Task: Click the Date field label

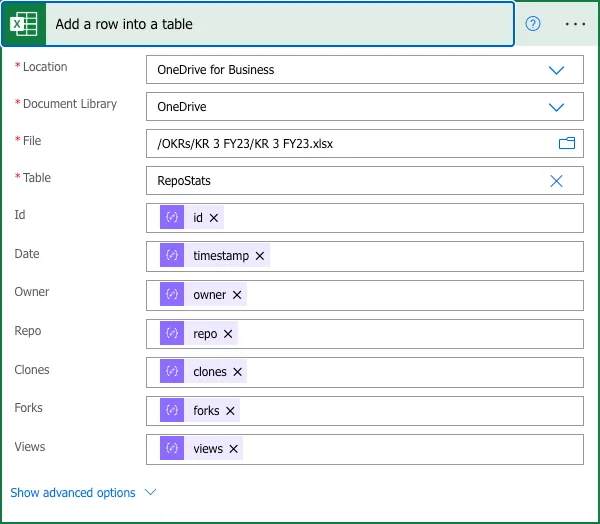Action: (x=27, y=254)
